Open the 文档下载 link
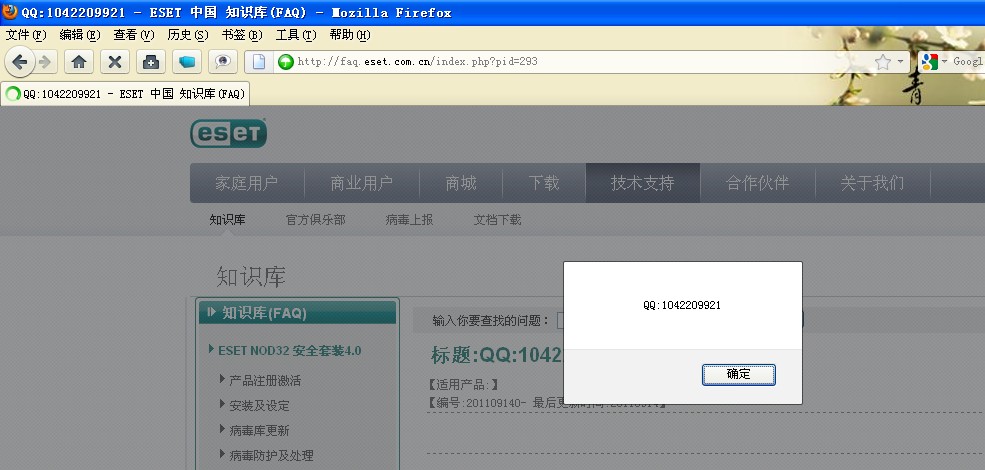985x470 pixels. [498, 220]
